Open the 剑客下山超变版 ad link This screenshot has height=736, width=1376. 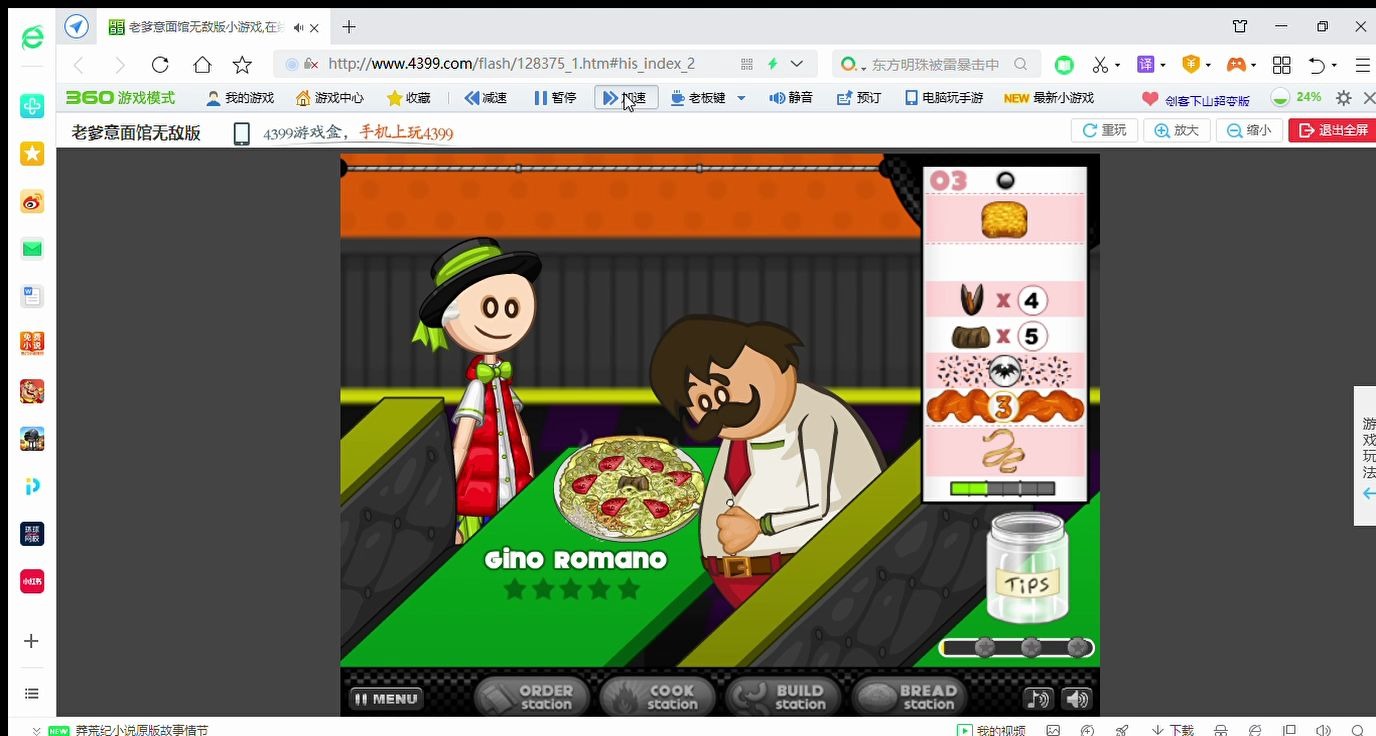tap(1196, 99)
